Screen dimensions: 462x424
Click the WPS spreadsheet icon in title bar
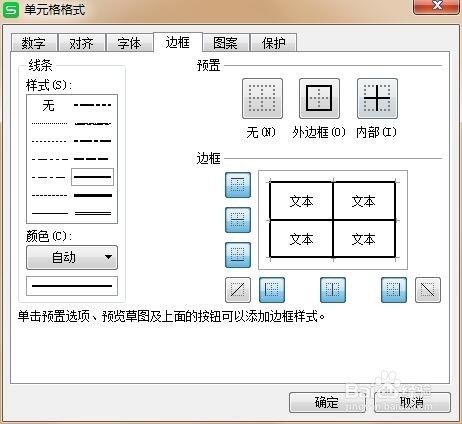(11, 10)
